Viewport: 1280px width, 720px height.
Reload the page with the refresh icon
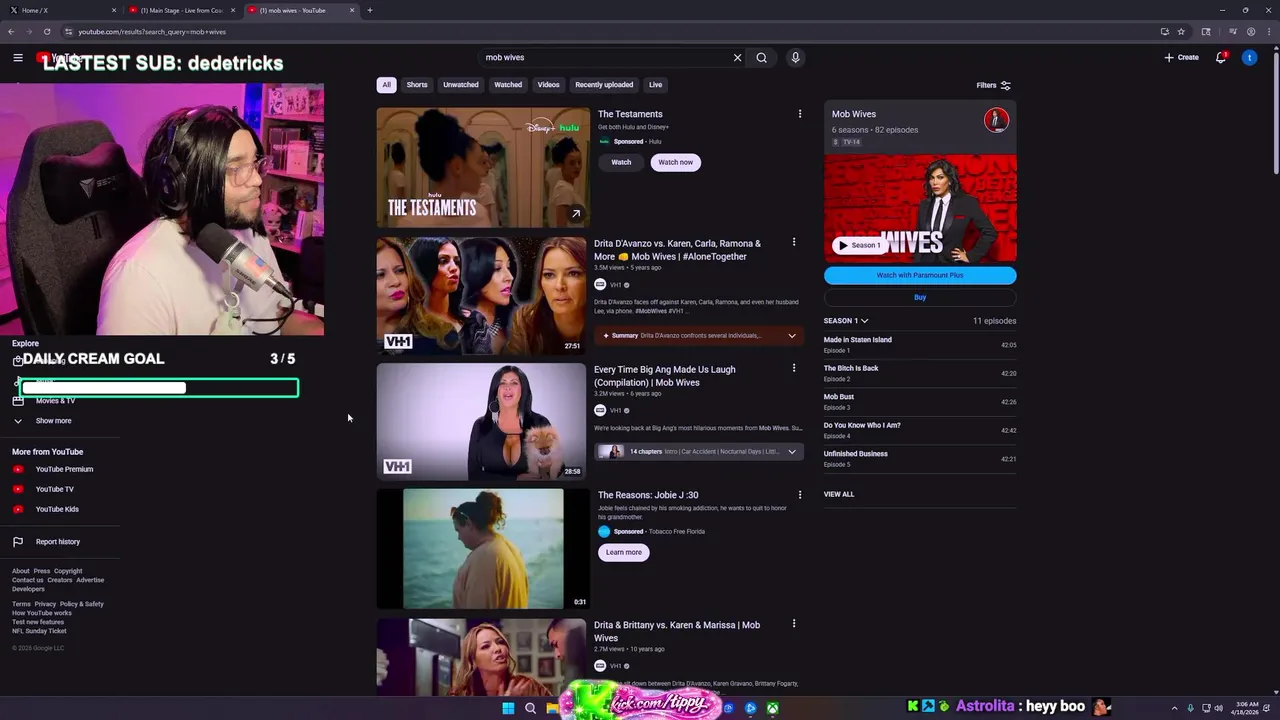click(x=47, y=32)
